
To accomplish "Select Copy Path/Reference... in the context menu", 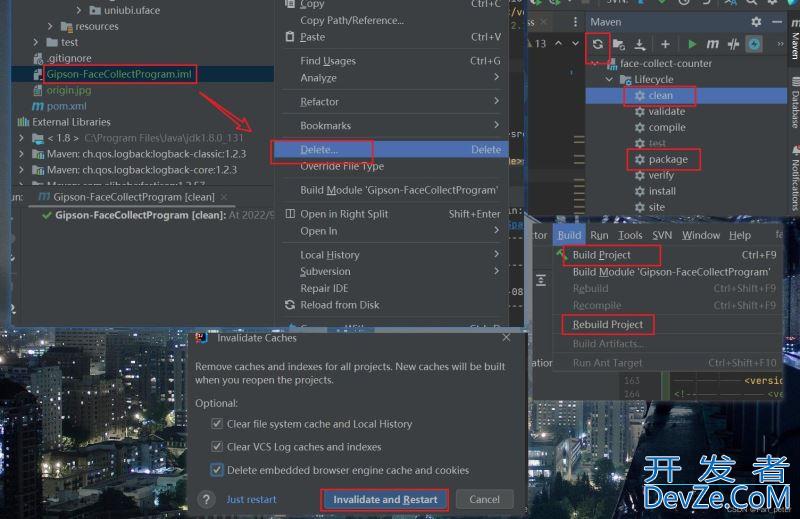I will point(392,20).
